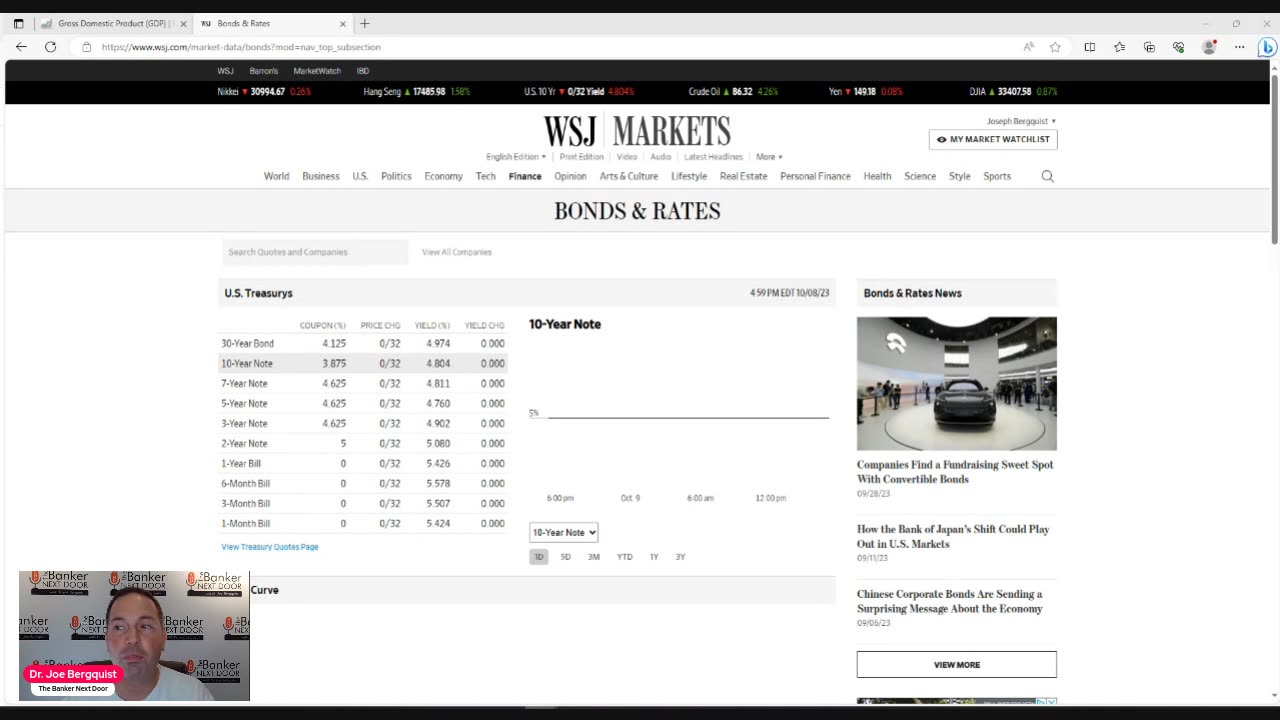Select the 1Y chart range
This screenshot has width=1280, height=720.
654,557
